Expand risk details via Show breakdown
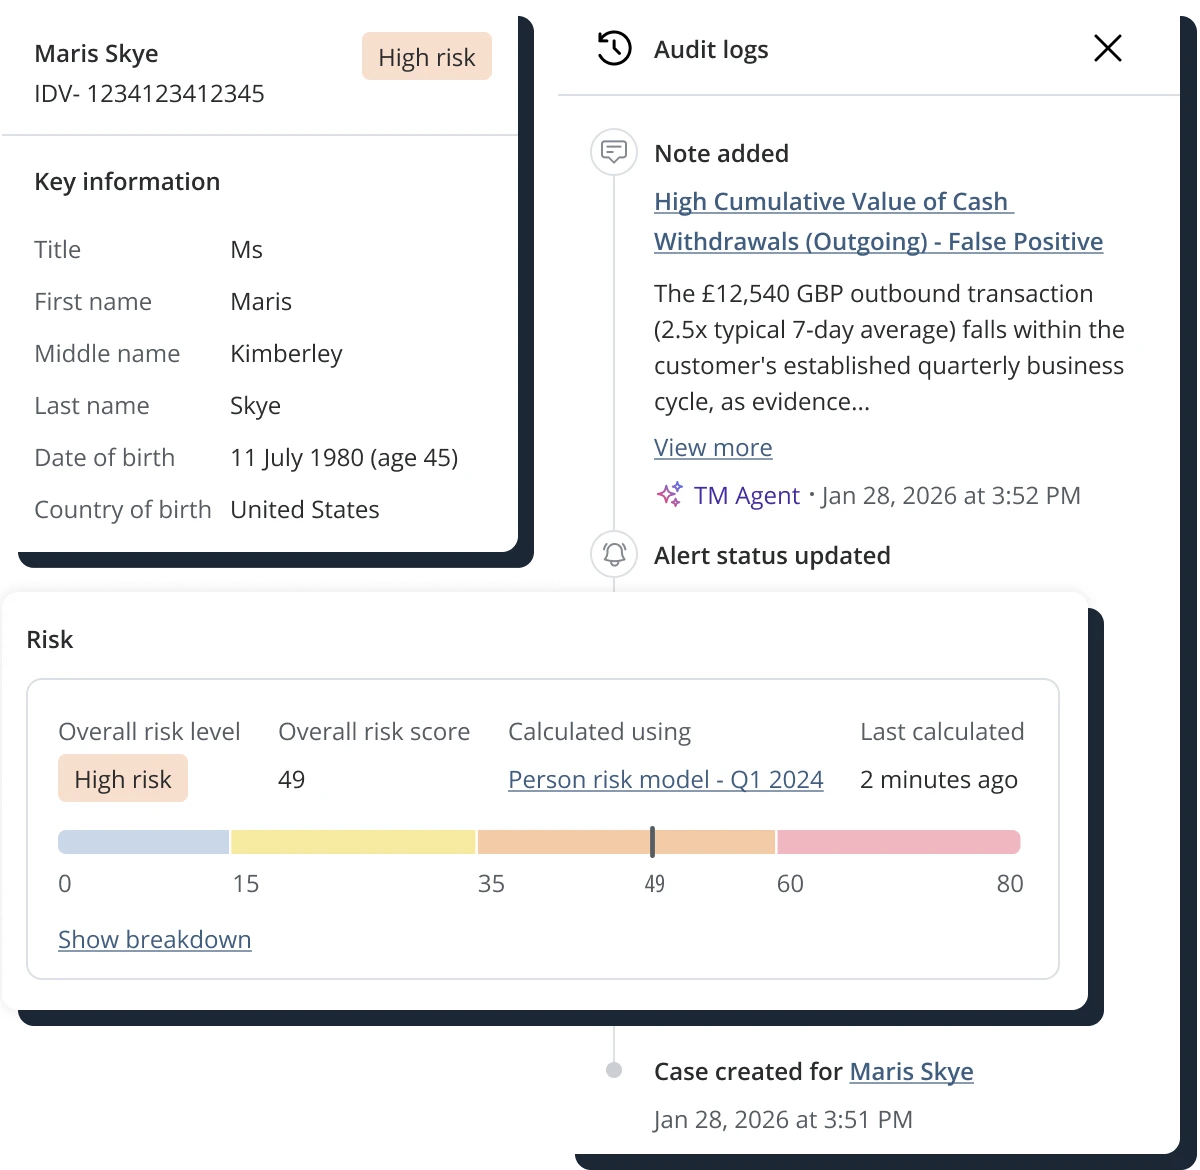Screen dimensions: 1200x1170 coord(154,939)
